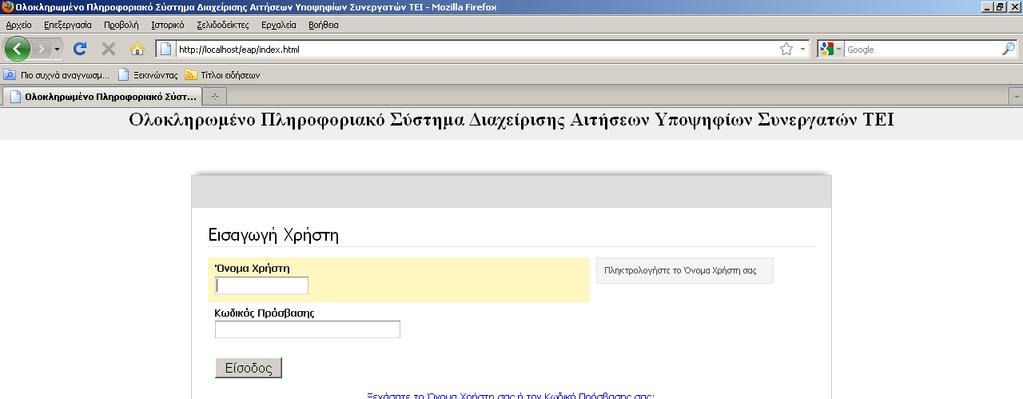Restore down the Firefox window

click(999, 7)
